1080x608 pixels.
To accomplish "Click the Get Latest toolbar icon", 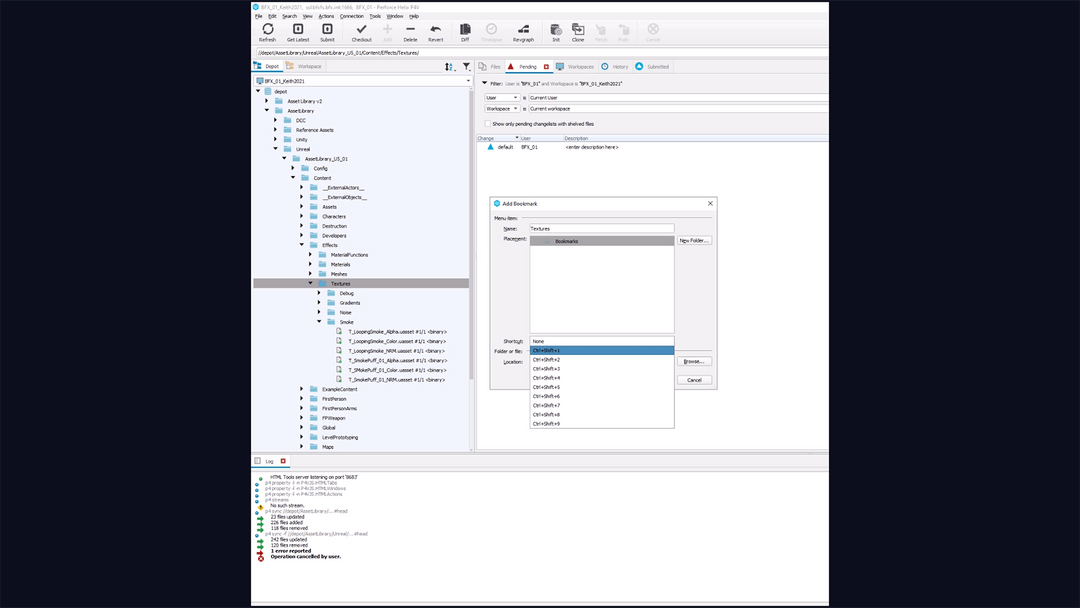I will pyautogui.click(x=296, y=31).
